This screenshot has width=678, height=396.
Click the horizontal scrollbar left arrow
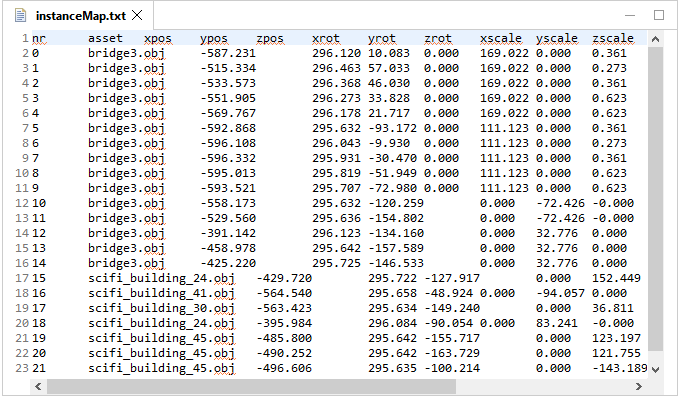38,386
